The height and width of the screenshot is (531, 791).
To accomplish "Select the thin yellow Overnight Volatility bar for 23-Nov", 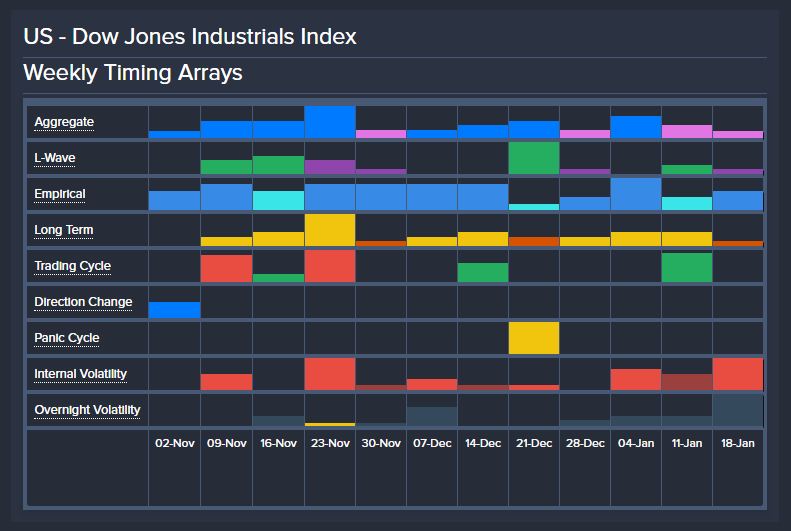I will [x=330, y=425].
